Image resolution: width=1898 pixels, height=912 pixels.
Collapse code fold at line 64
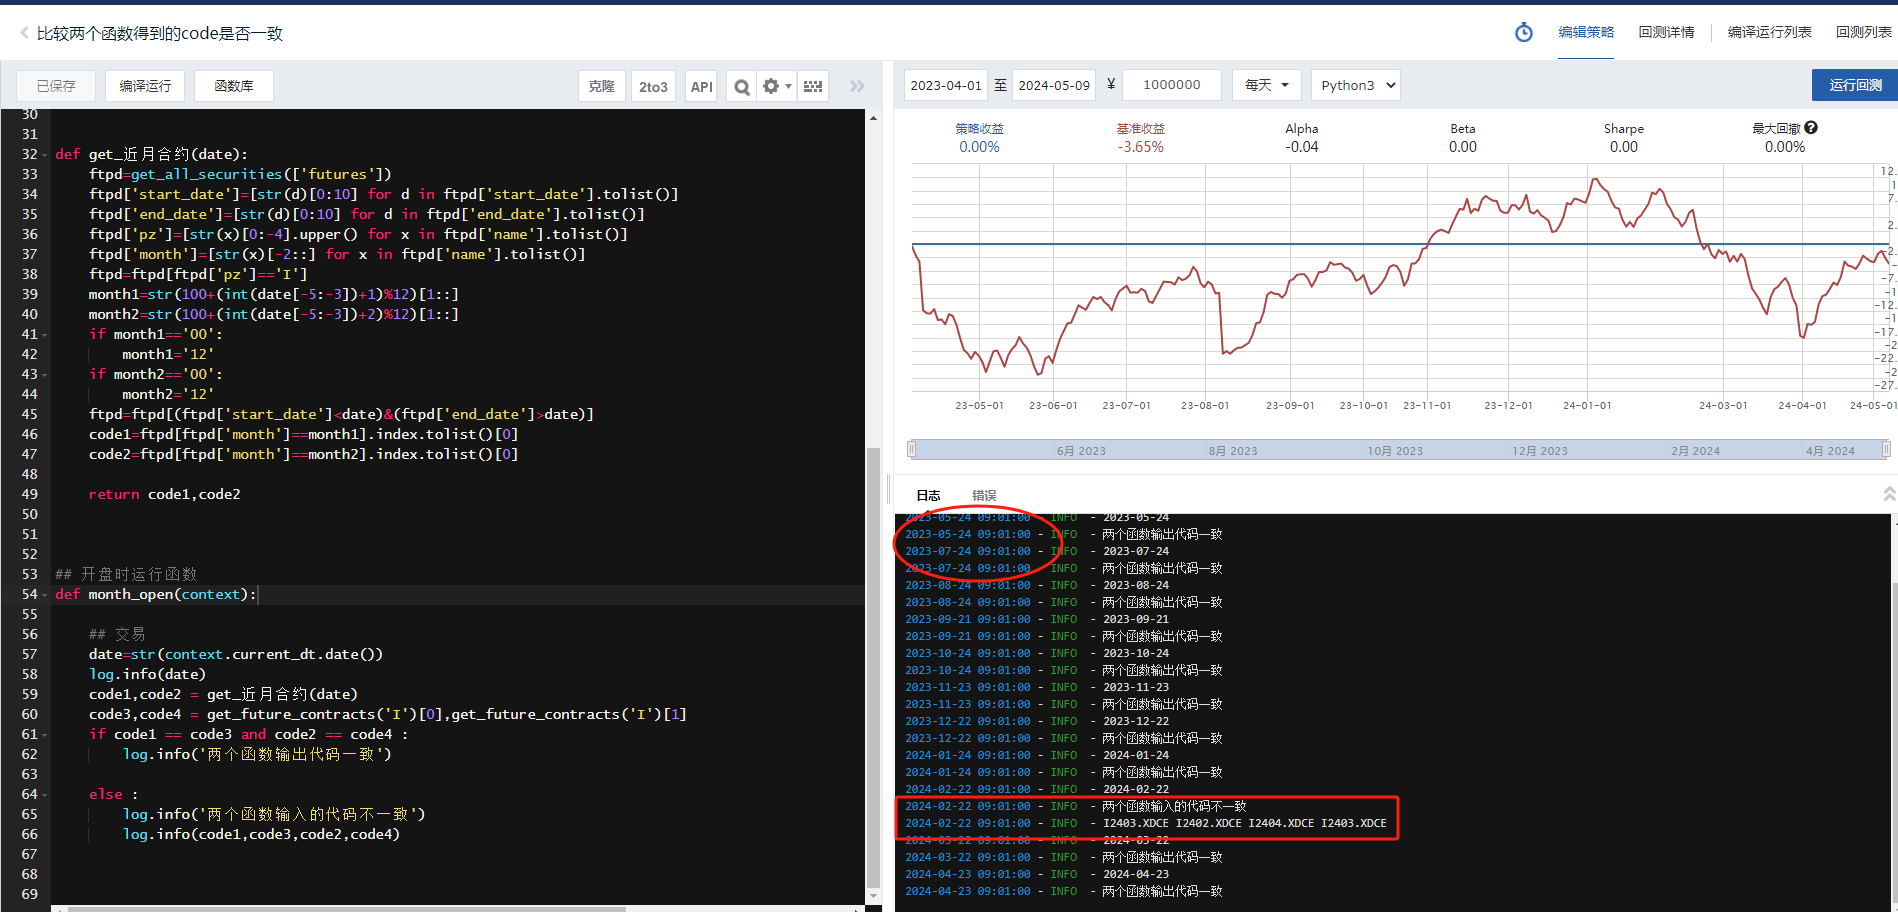pos(45,795)
